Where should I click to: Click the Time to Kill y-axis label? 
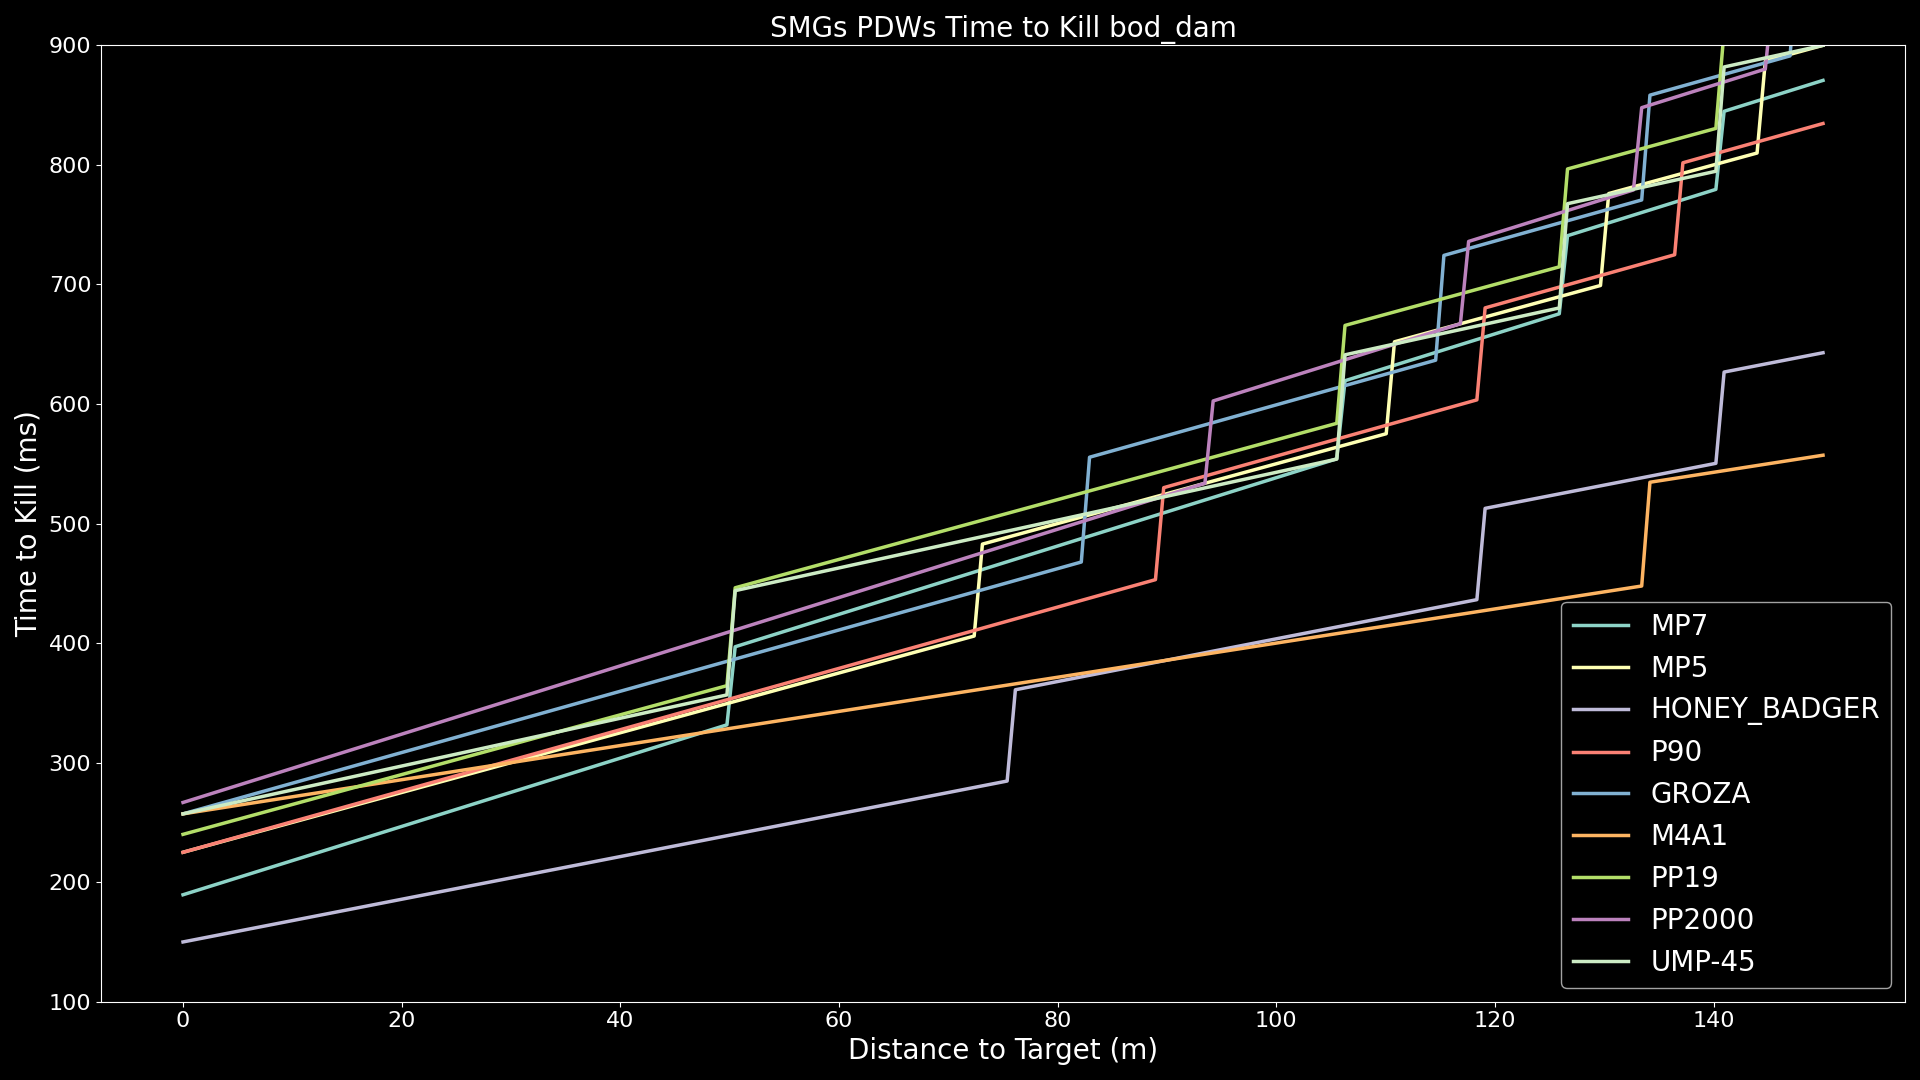26,524
